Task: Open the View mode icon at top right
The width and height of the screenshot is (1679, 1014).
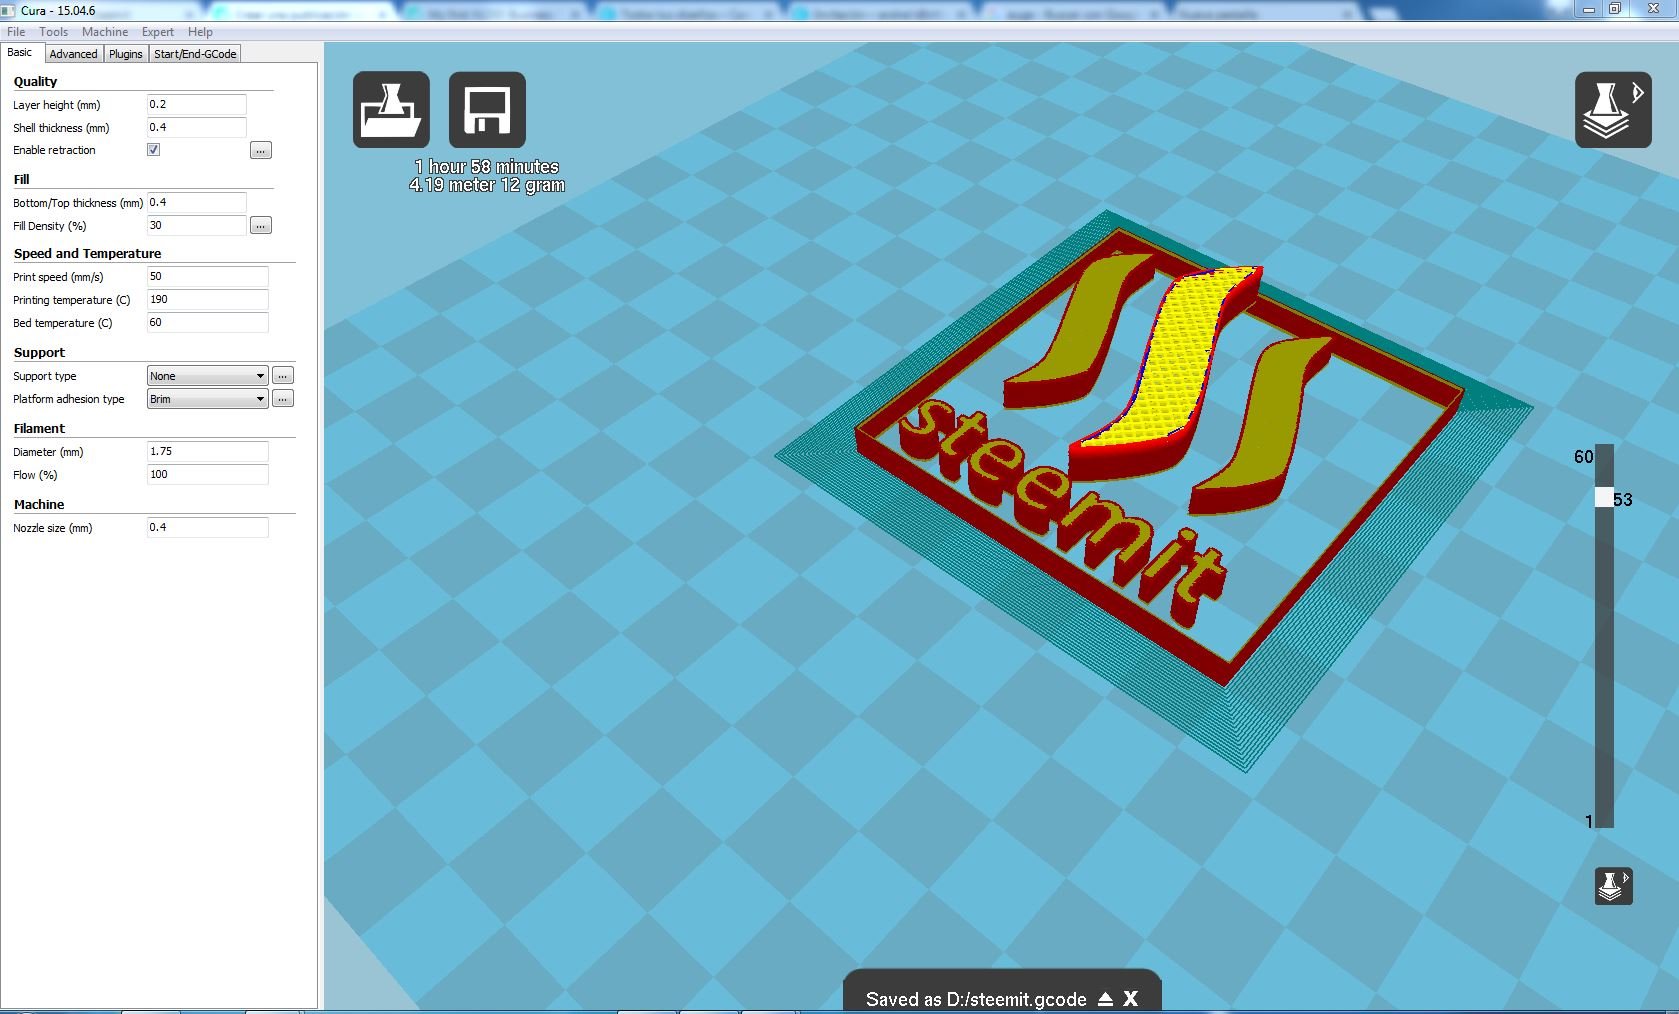Action: (1613, 110)
